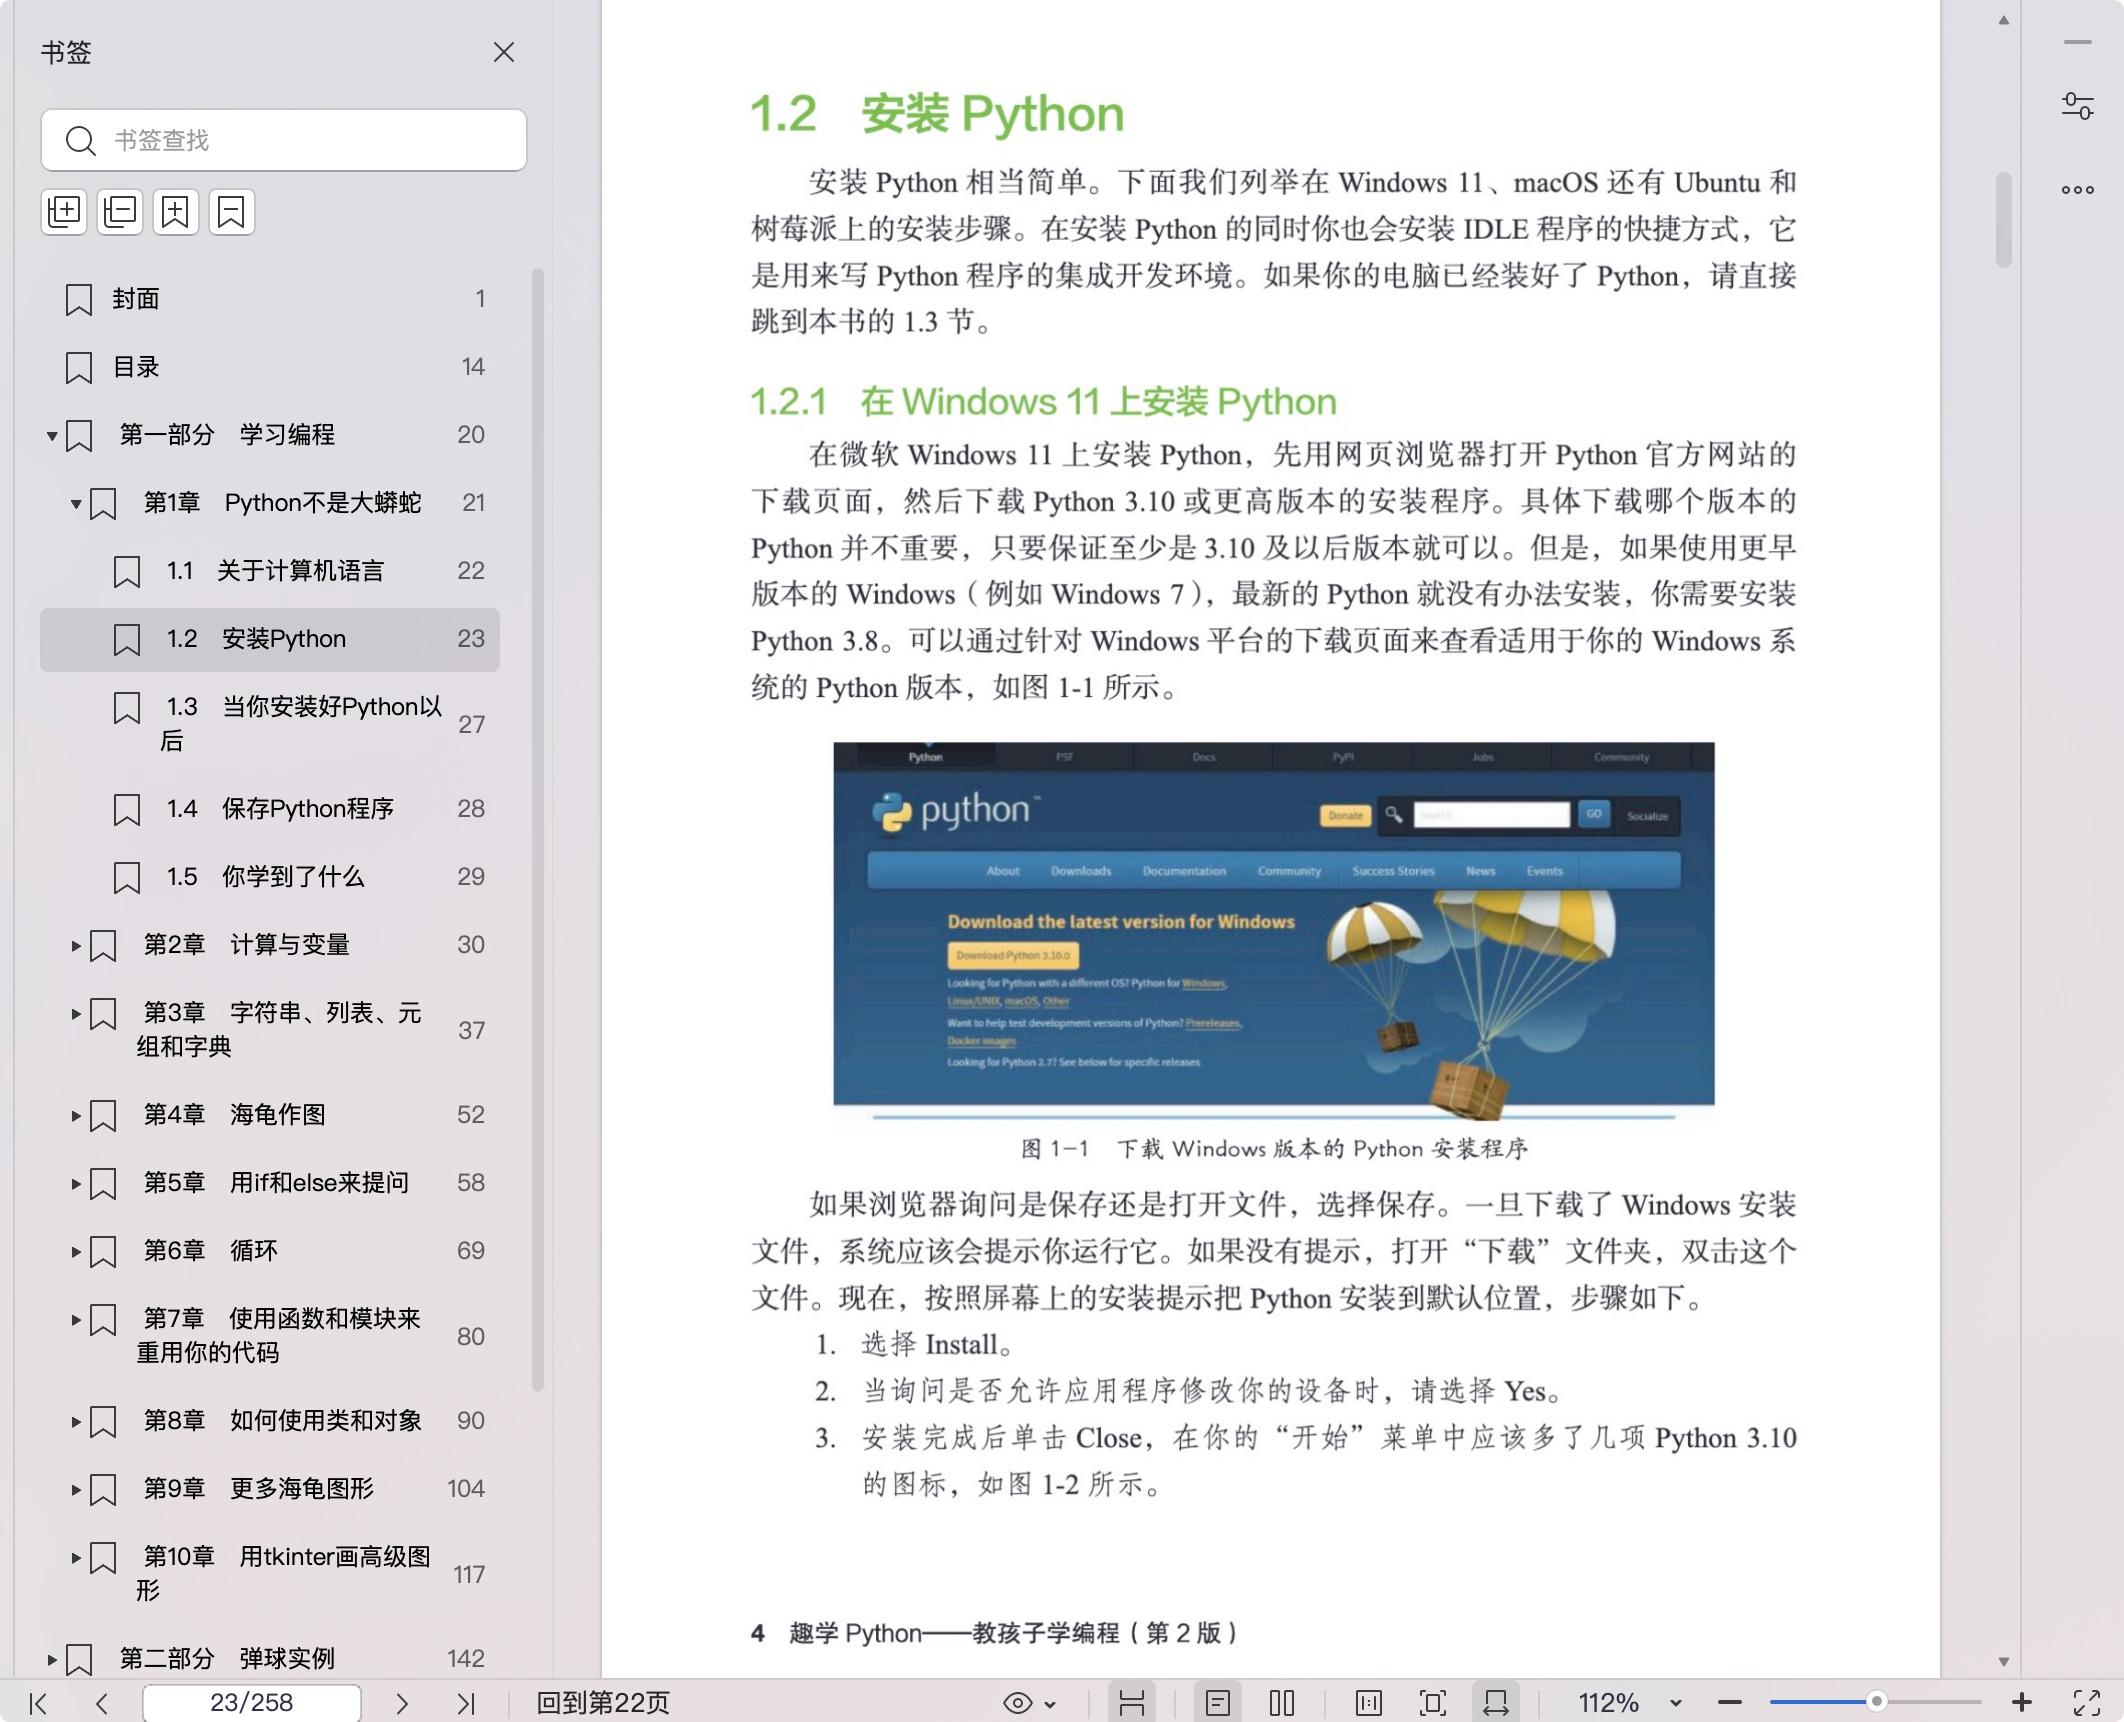Collapse 第一部分 学习编程 section
Image resolution: width=2124 pixels, height=1722 pixels.
(x=52, y=436)
